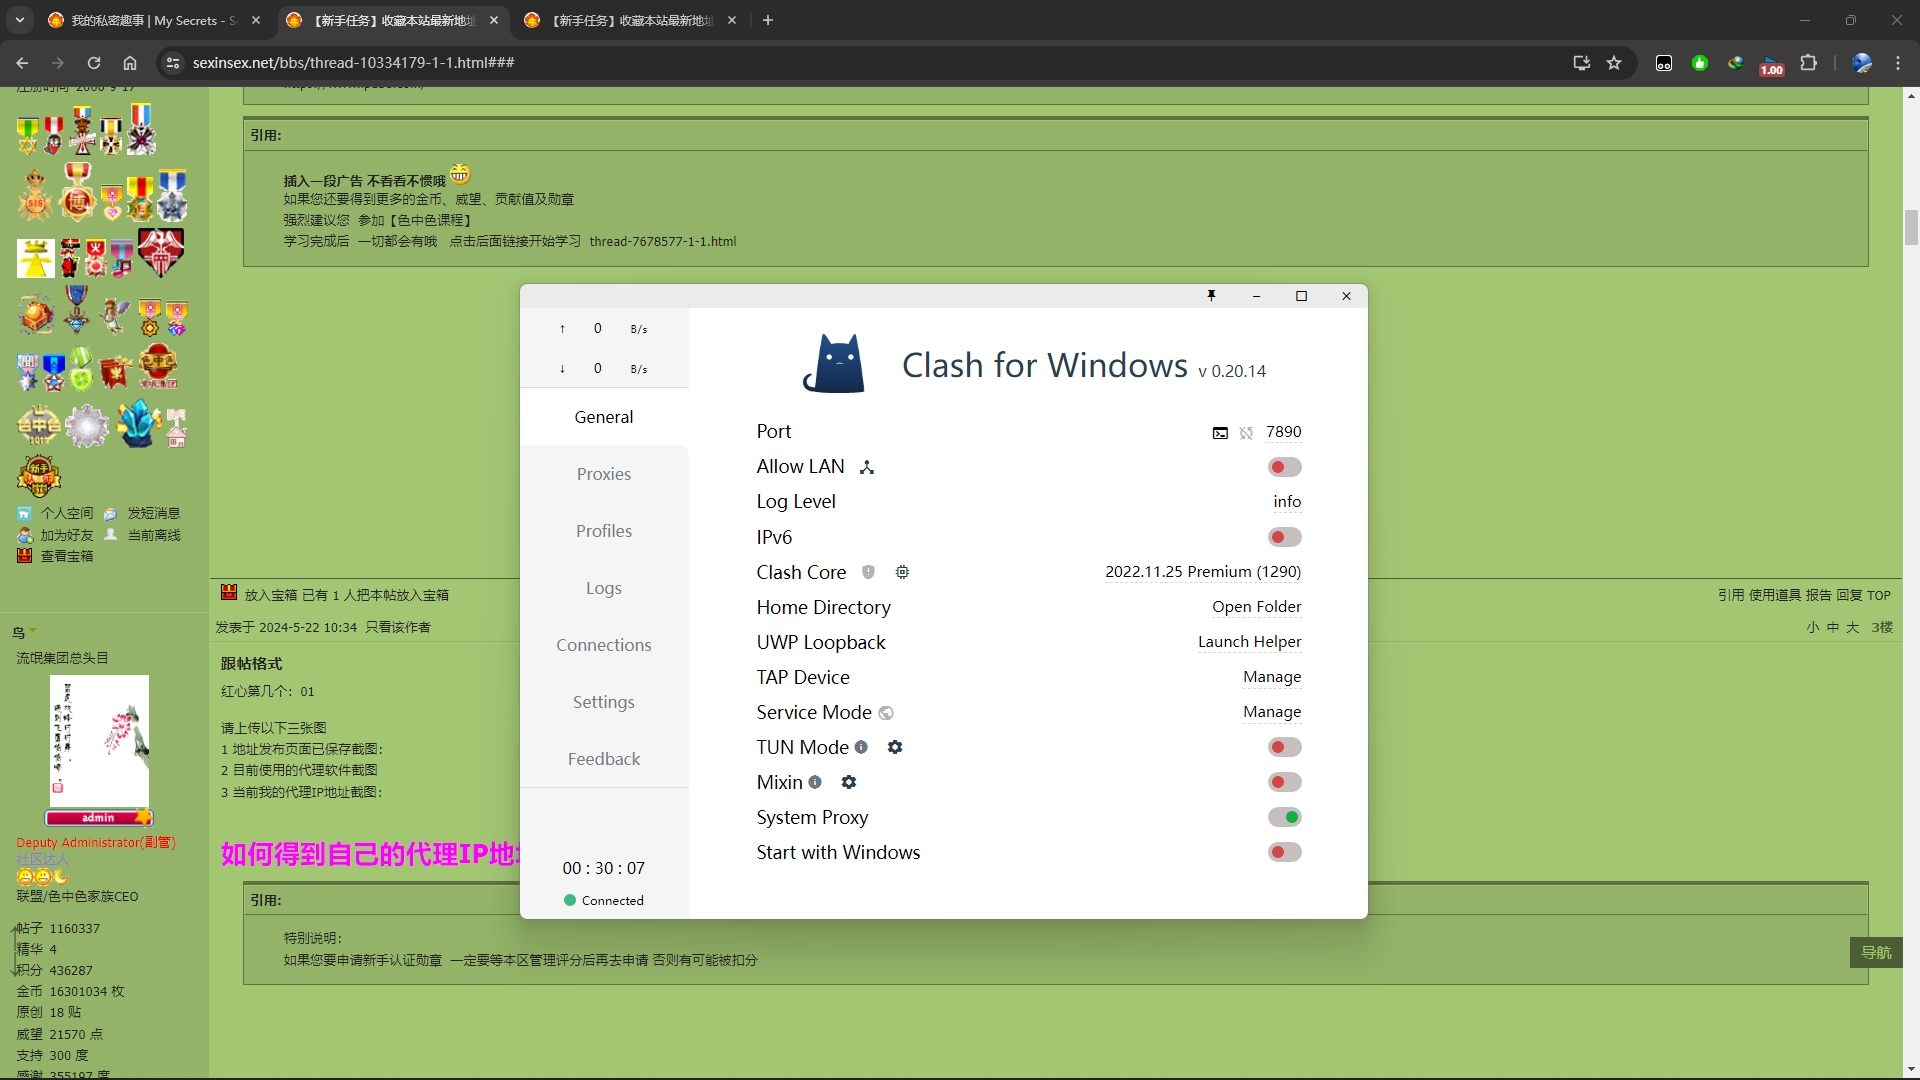Click the page vertical scrollbar thumb

1911,227
